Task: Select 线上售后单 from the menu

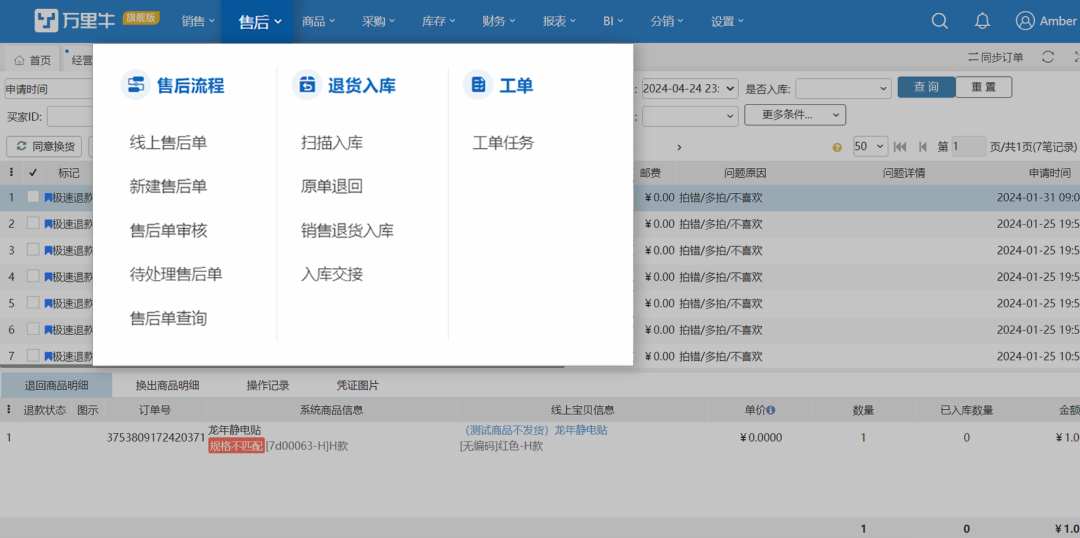Action: coord(168,143)
